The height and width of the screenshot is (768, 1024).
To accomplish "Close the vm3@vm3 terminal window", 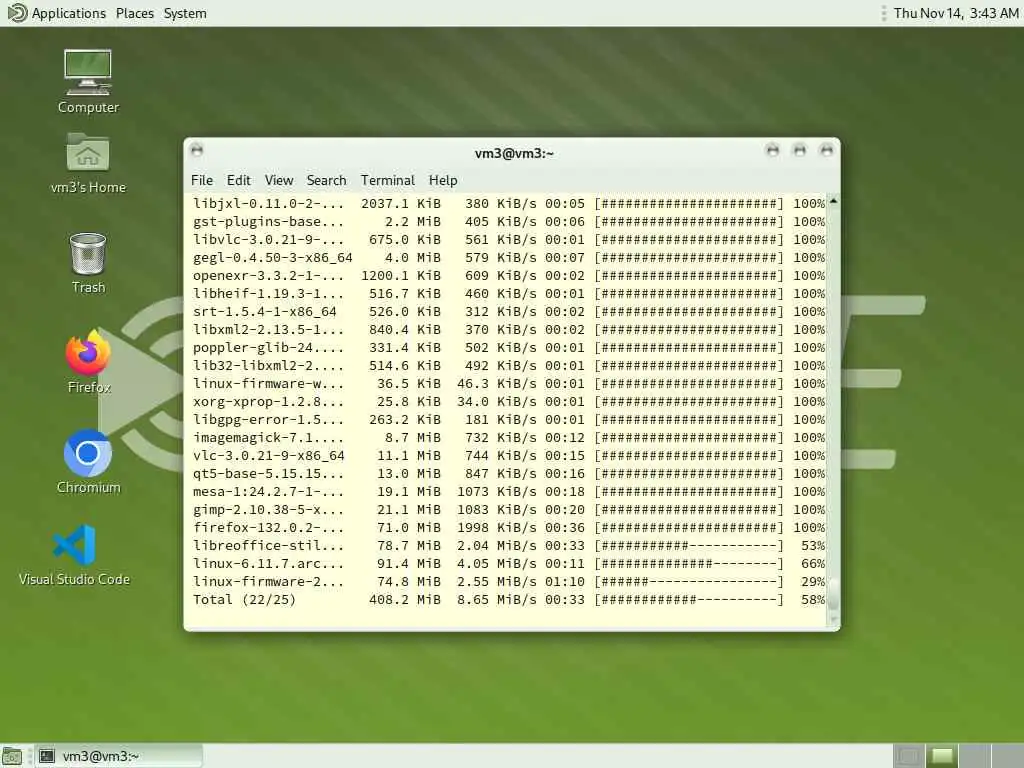I will [826, 151].
